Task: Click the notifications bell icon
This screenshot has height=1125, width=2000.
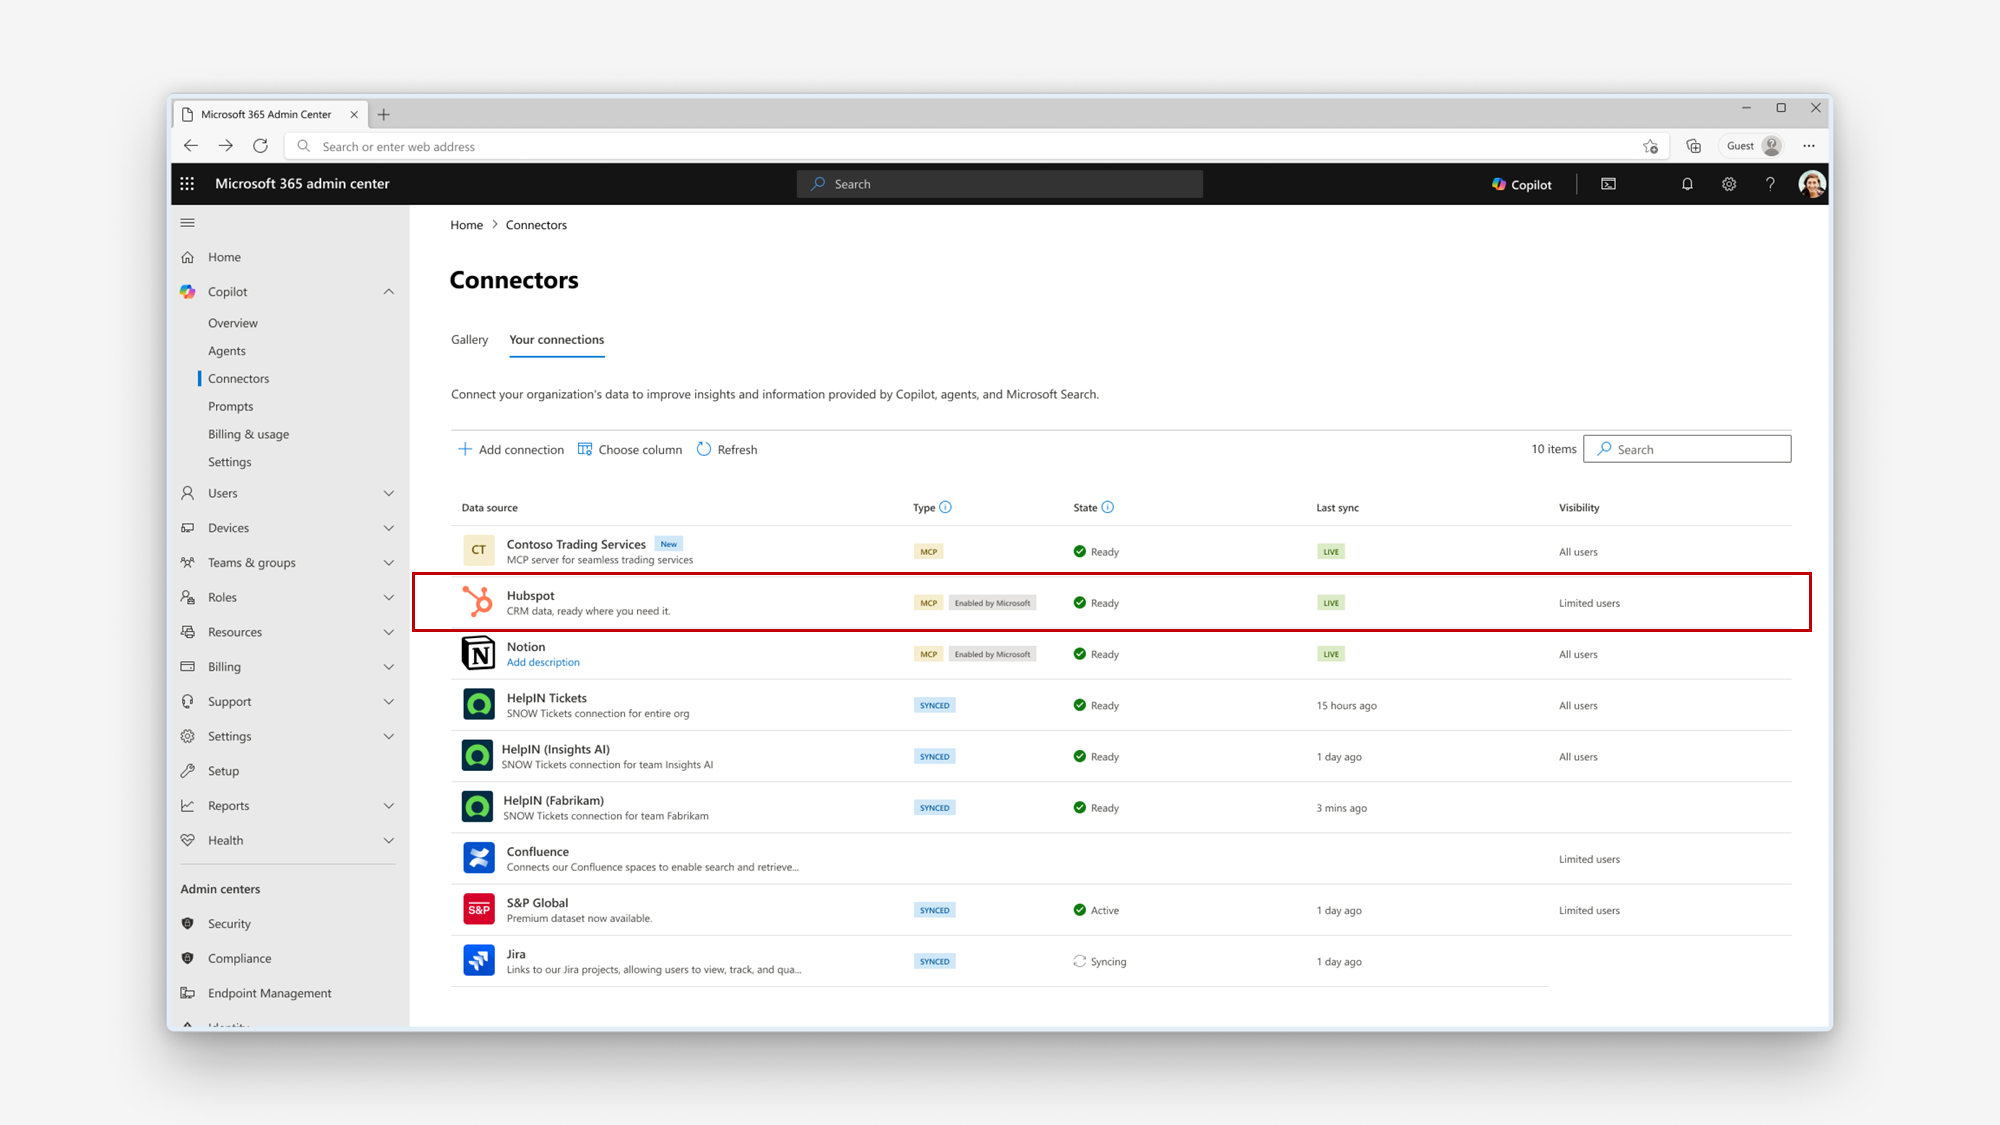Action: point(1687,184)
